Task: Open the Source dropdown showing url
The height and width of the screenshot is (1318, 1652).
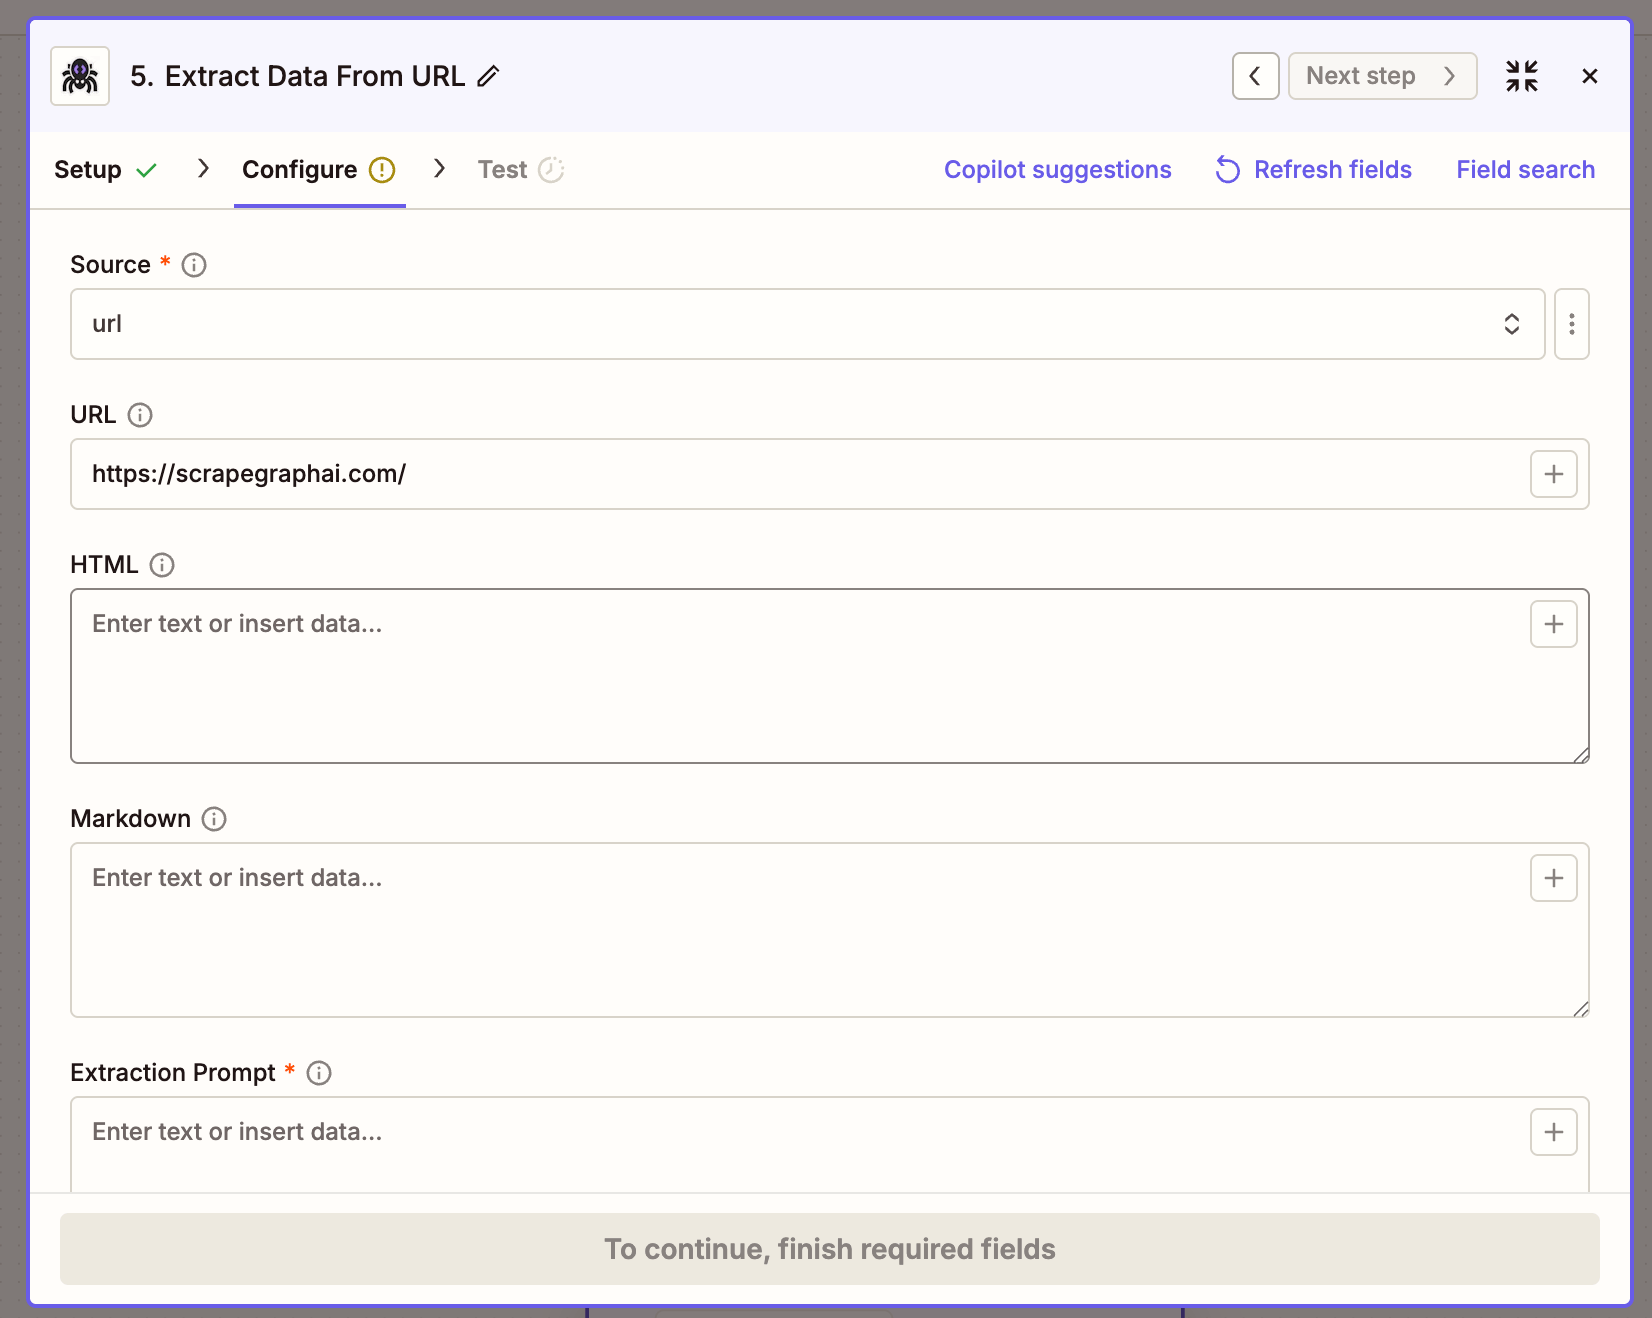Action: coord(808,324)
